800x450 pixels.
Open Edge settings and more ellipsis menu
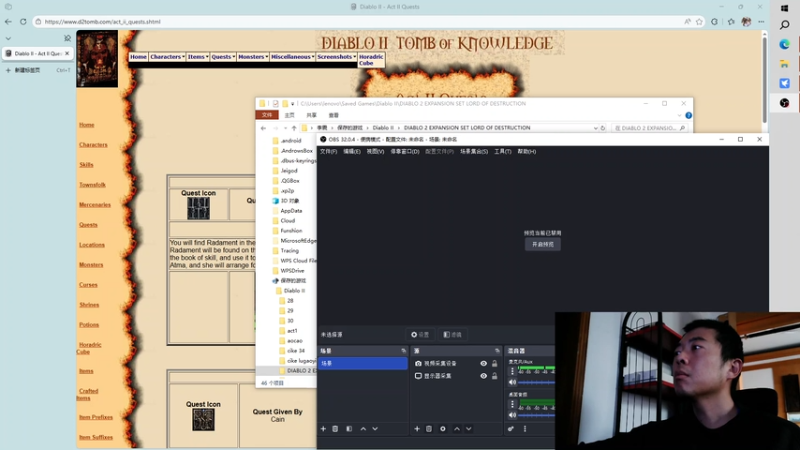click(x=761, y=21)
